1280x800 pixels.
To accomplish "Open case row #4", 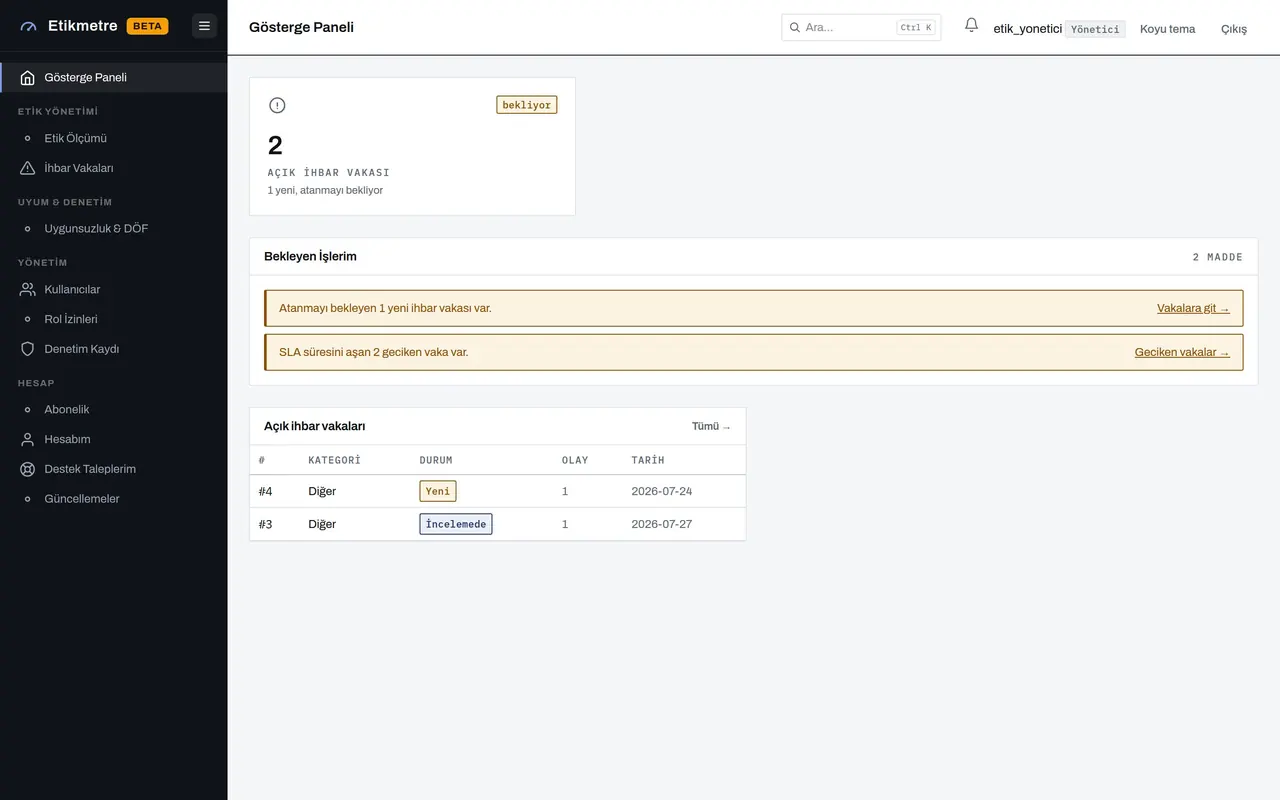I will tap(497, 491).
